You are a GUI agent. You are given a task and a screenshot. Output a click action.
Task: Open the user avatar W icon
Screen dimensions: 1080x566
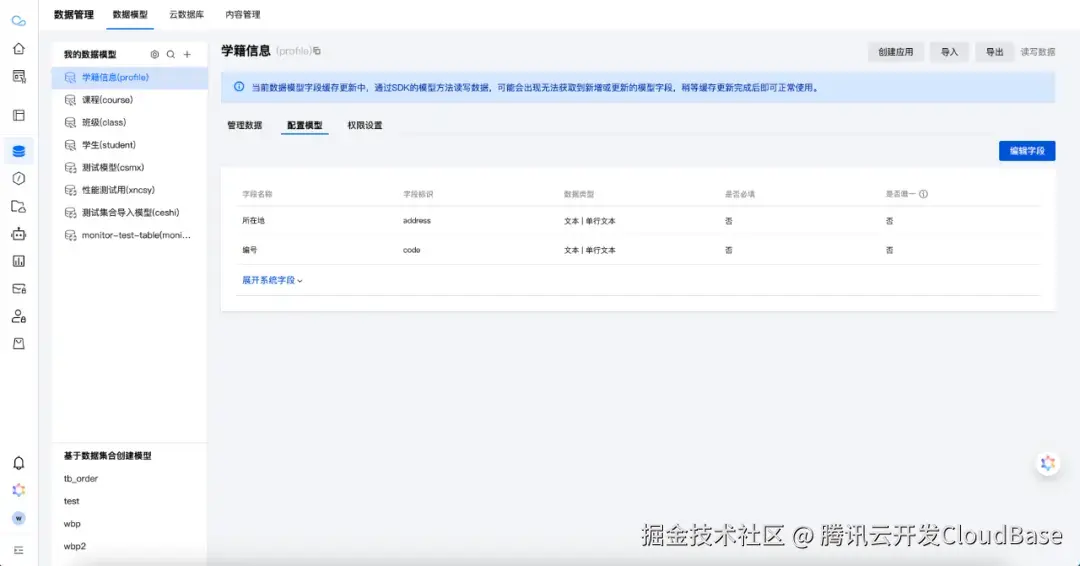(19, 518)
